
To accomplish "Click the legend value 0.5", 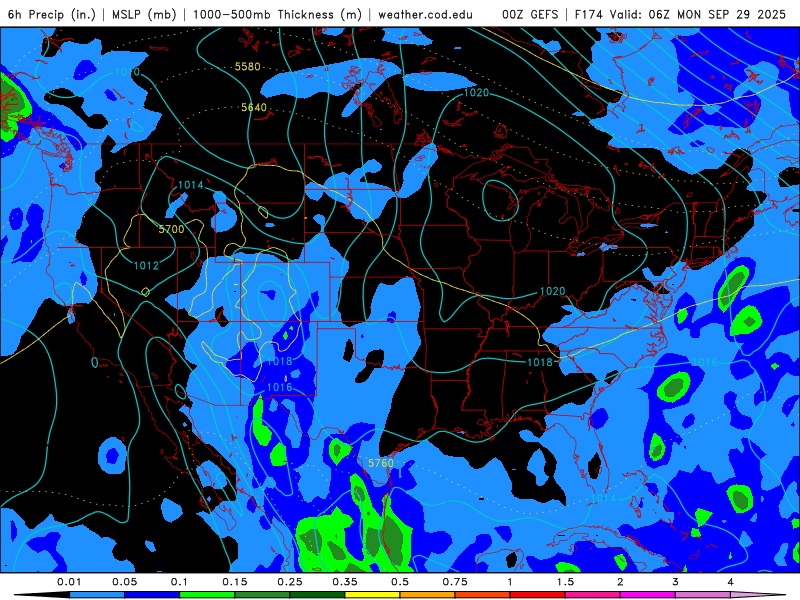I will click(x=400, y=582).
